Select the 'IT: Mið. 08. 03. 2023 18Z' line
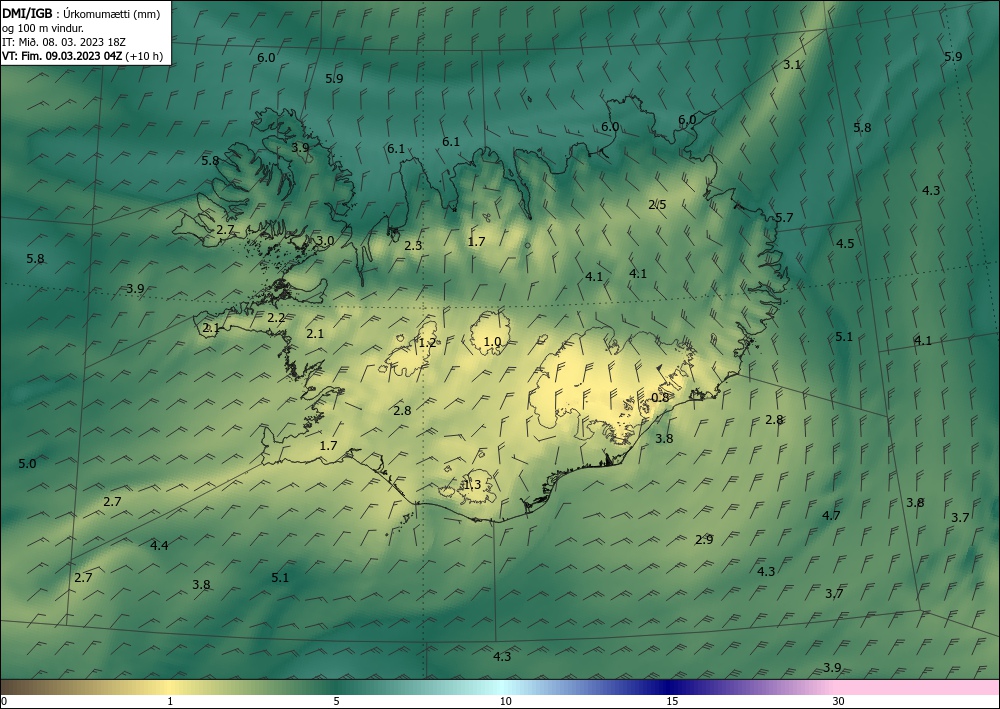The width and height of the screenshot is (1000, 709). pyautogui.click(x=64, y=42)
